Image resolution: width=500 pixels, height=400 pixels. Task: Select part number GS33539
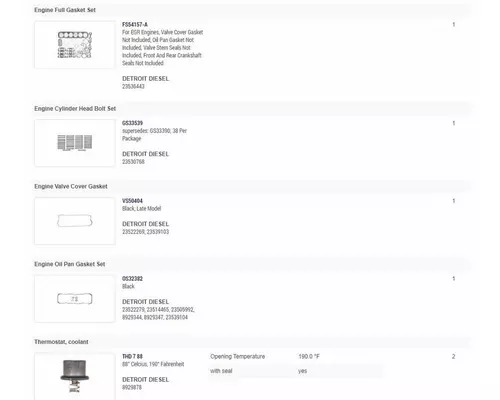132,123
